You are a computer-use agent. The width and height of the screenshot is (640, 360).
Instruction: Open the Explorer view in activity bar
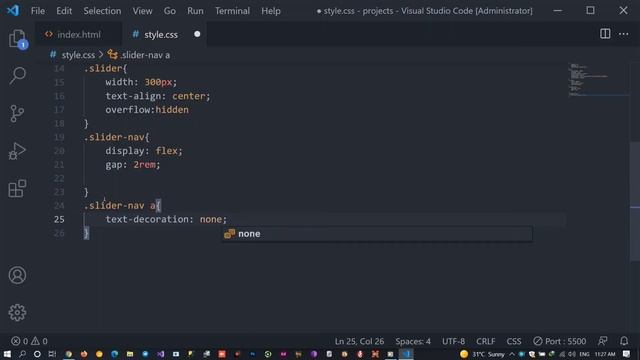point(17,39)
